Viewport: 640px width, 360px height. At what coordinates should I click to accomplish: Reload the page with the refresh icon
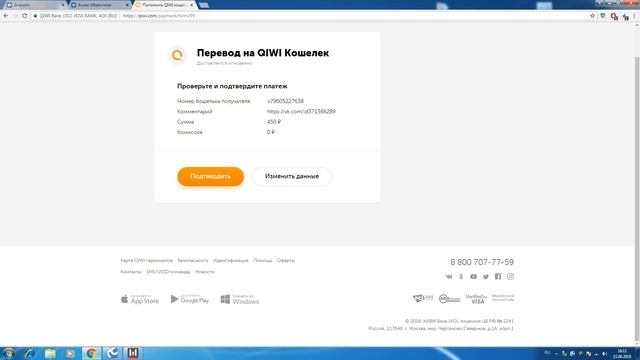click(24, 16)
